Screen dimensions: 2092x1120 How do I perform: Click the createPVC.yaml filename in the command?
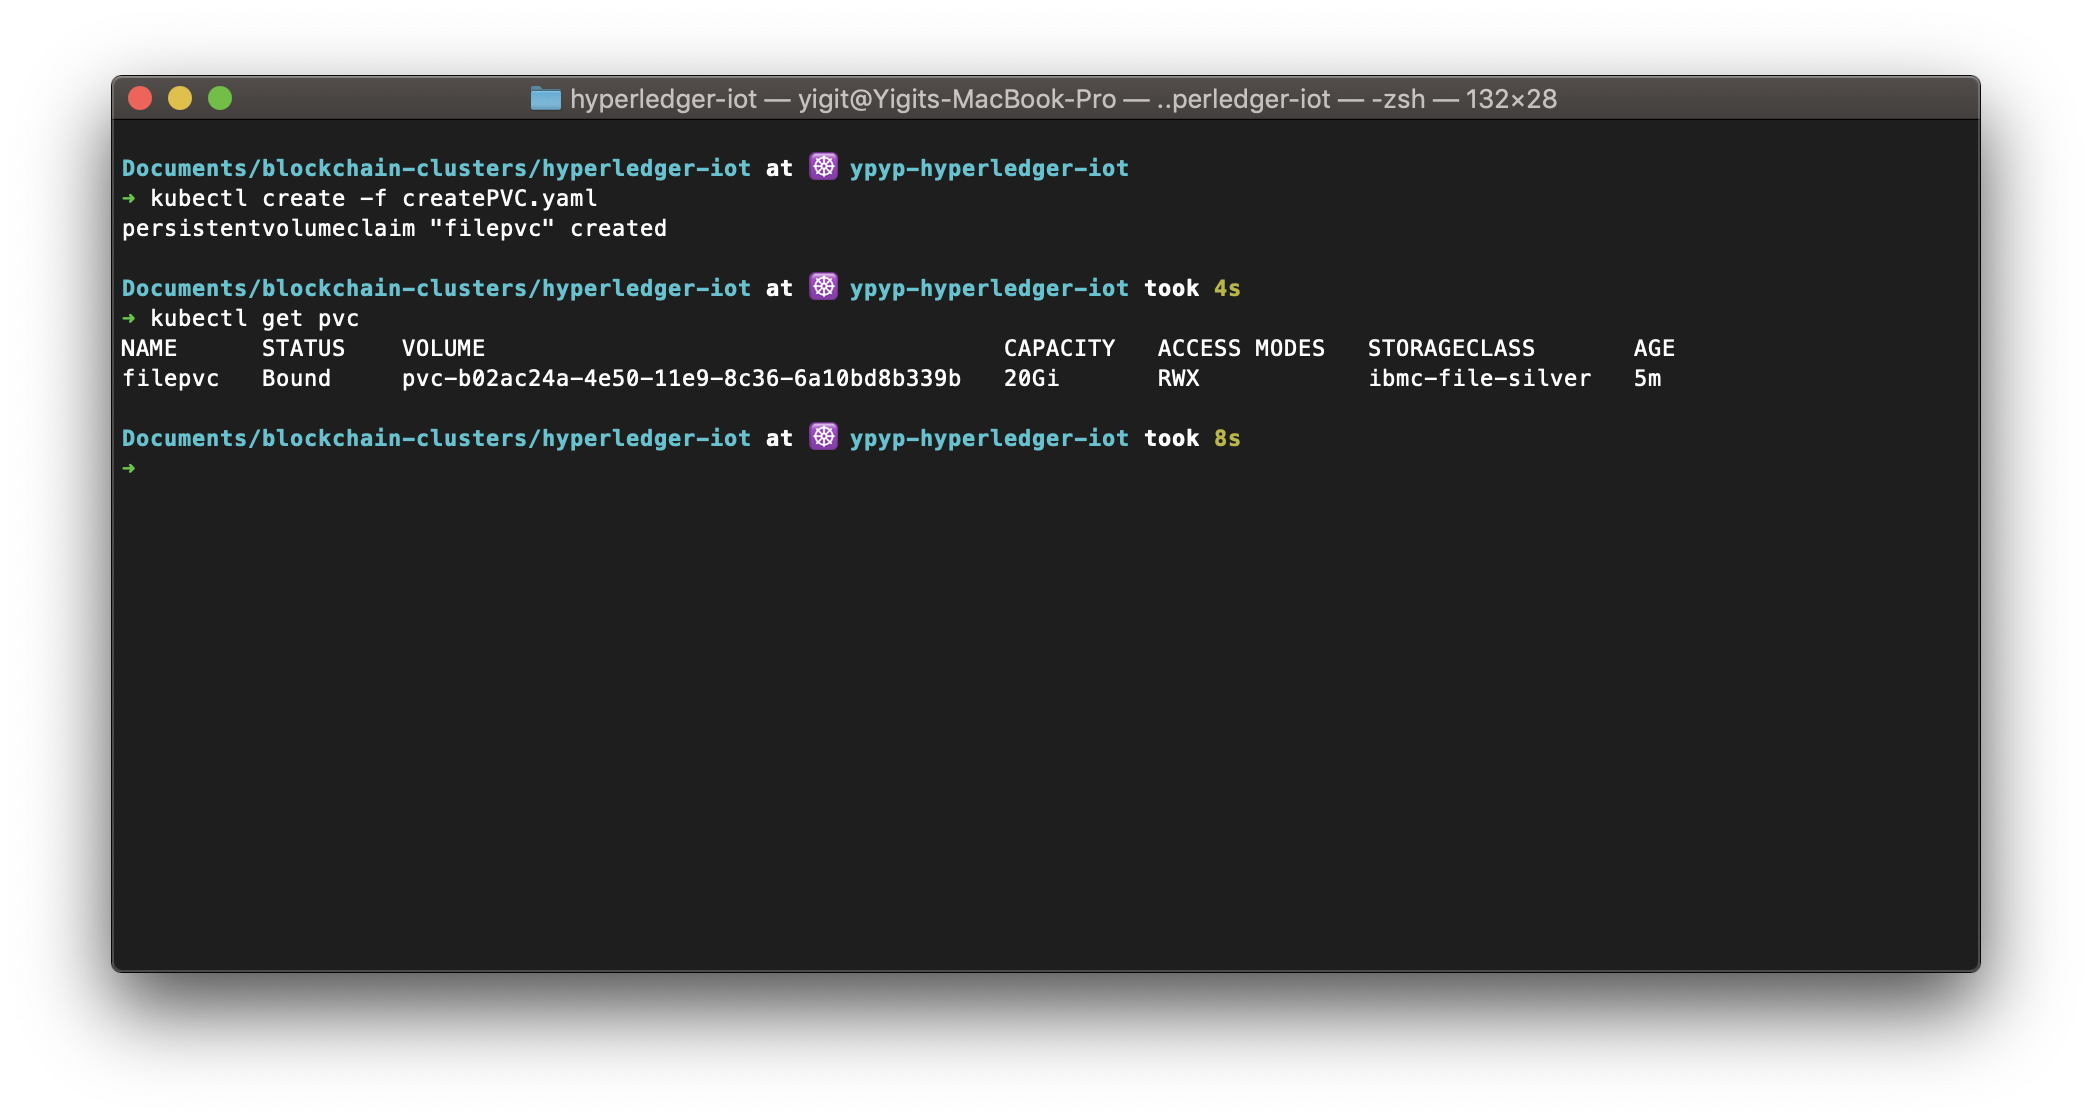[x=499, y=198]
